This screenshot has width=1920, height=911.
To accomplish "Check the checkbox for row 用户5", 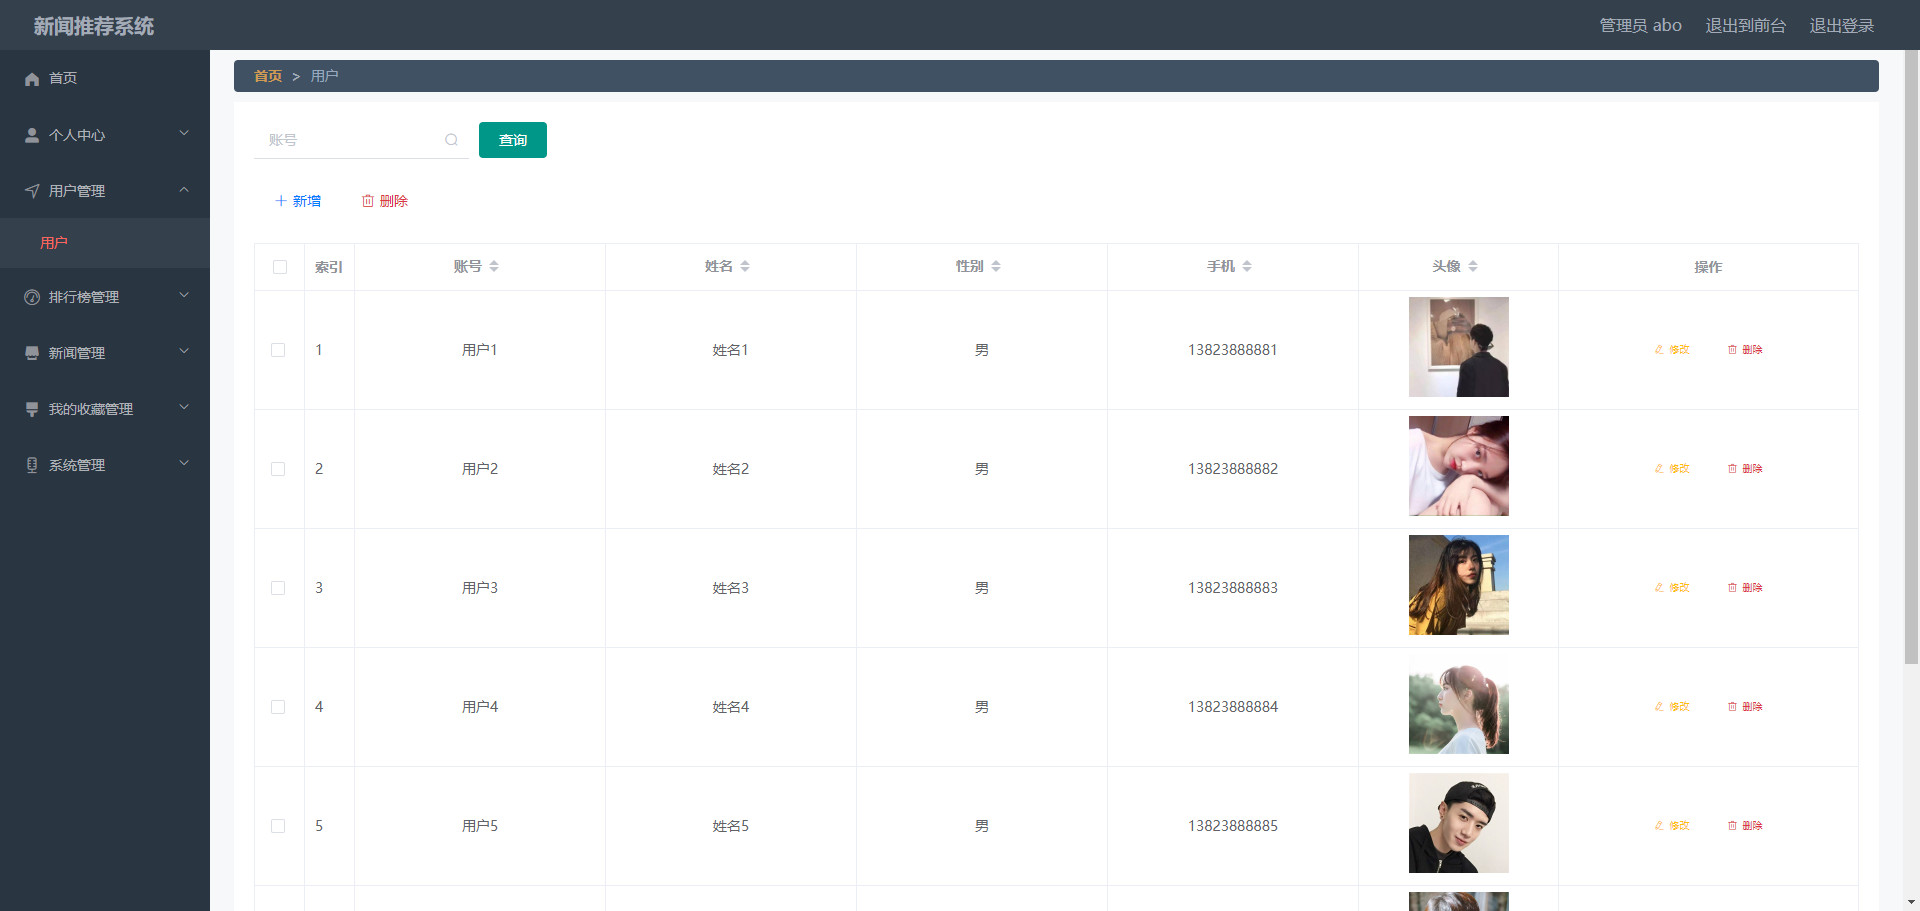I will pyautogui.click(x=278, y=826).
